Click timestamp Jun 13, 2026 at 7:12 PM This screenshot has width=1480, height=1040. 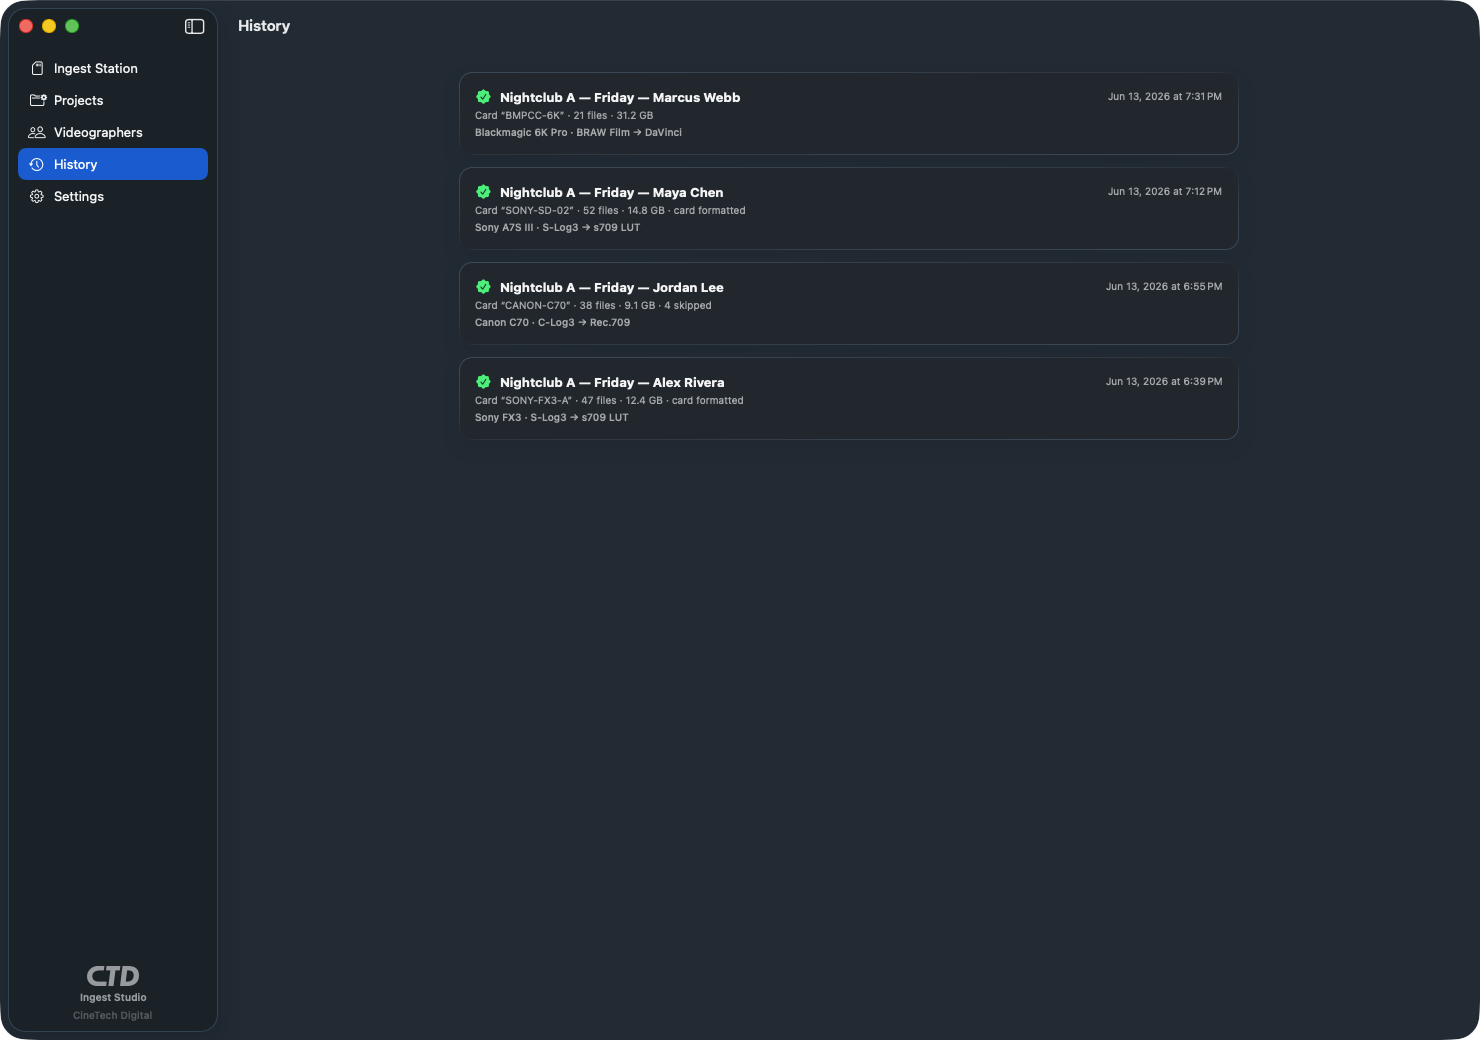[1165, 192]
